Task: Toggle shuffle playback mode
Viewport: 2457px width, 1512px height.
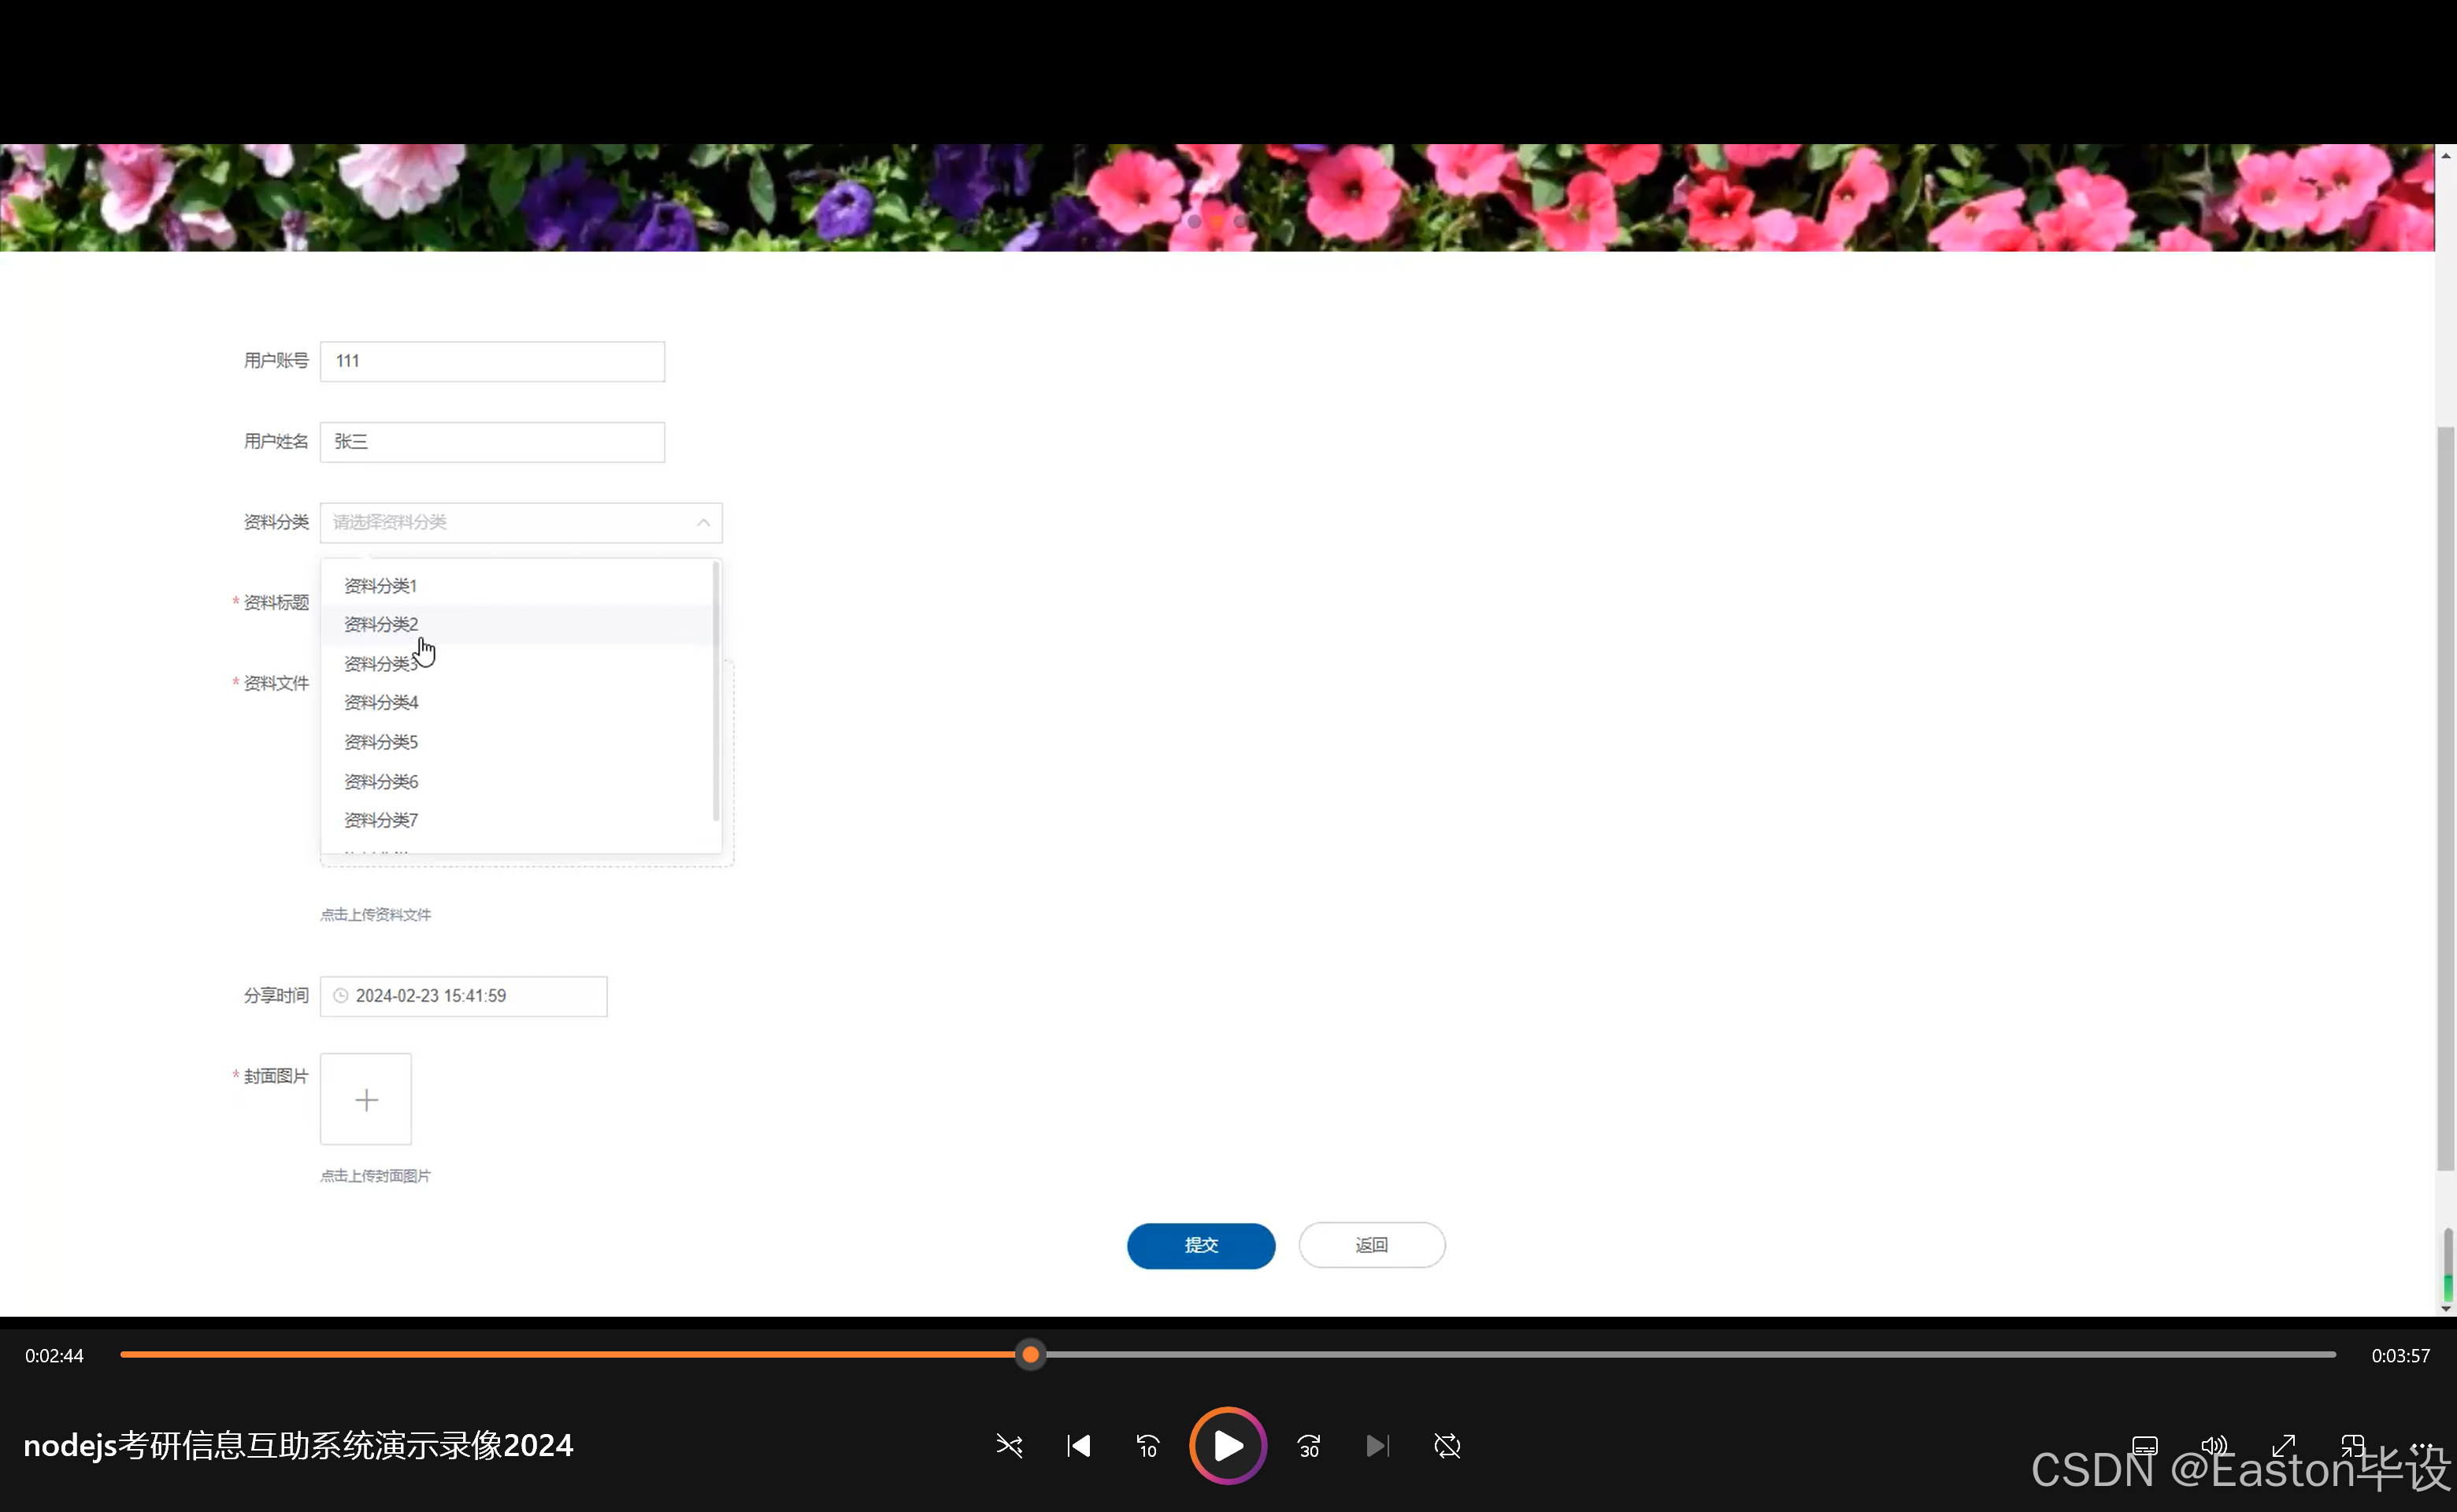Action: coord(1009,1446)
